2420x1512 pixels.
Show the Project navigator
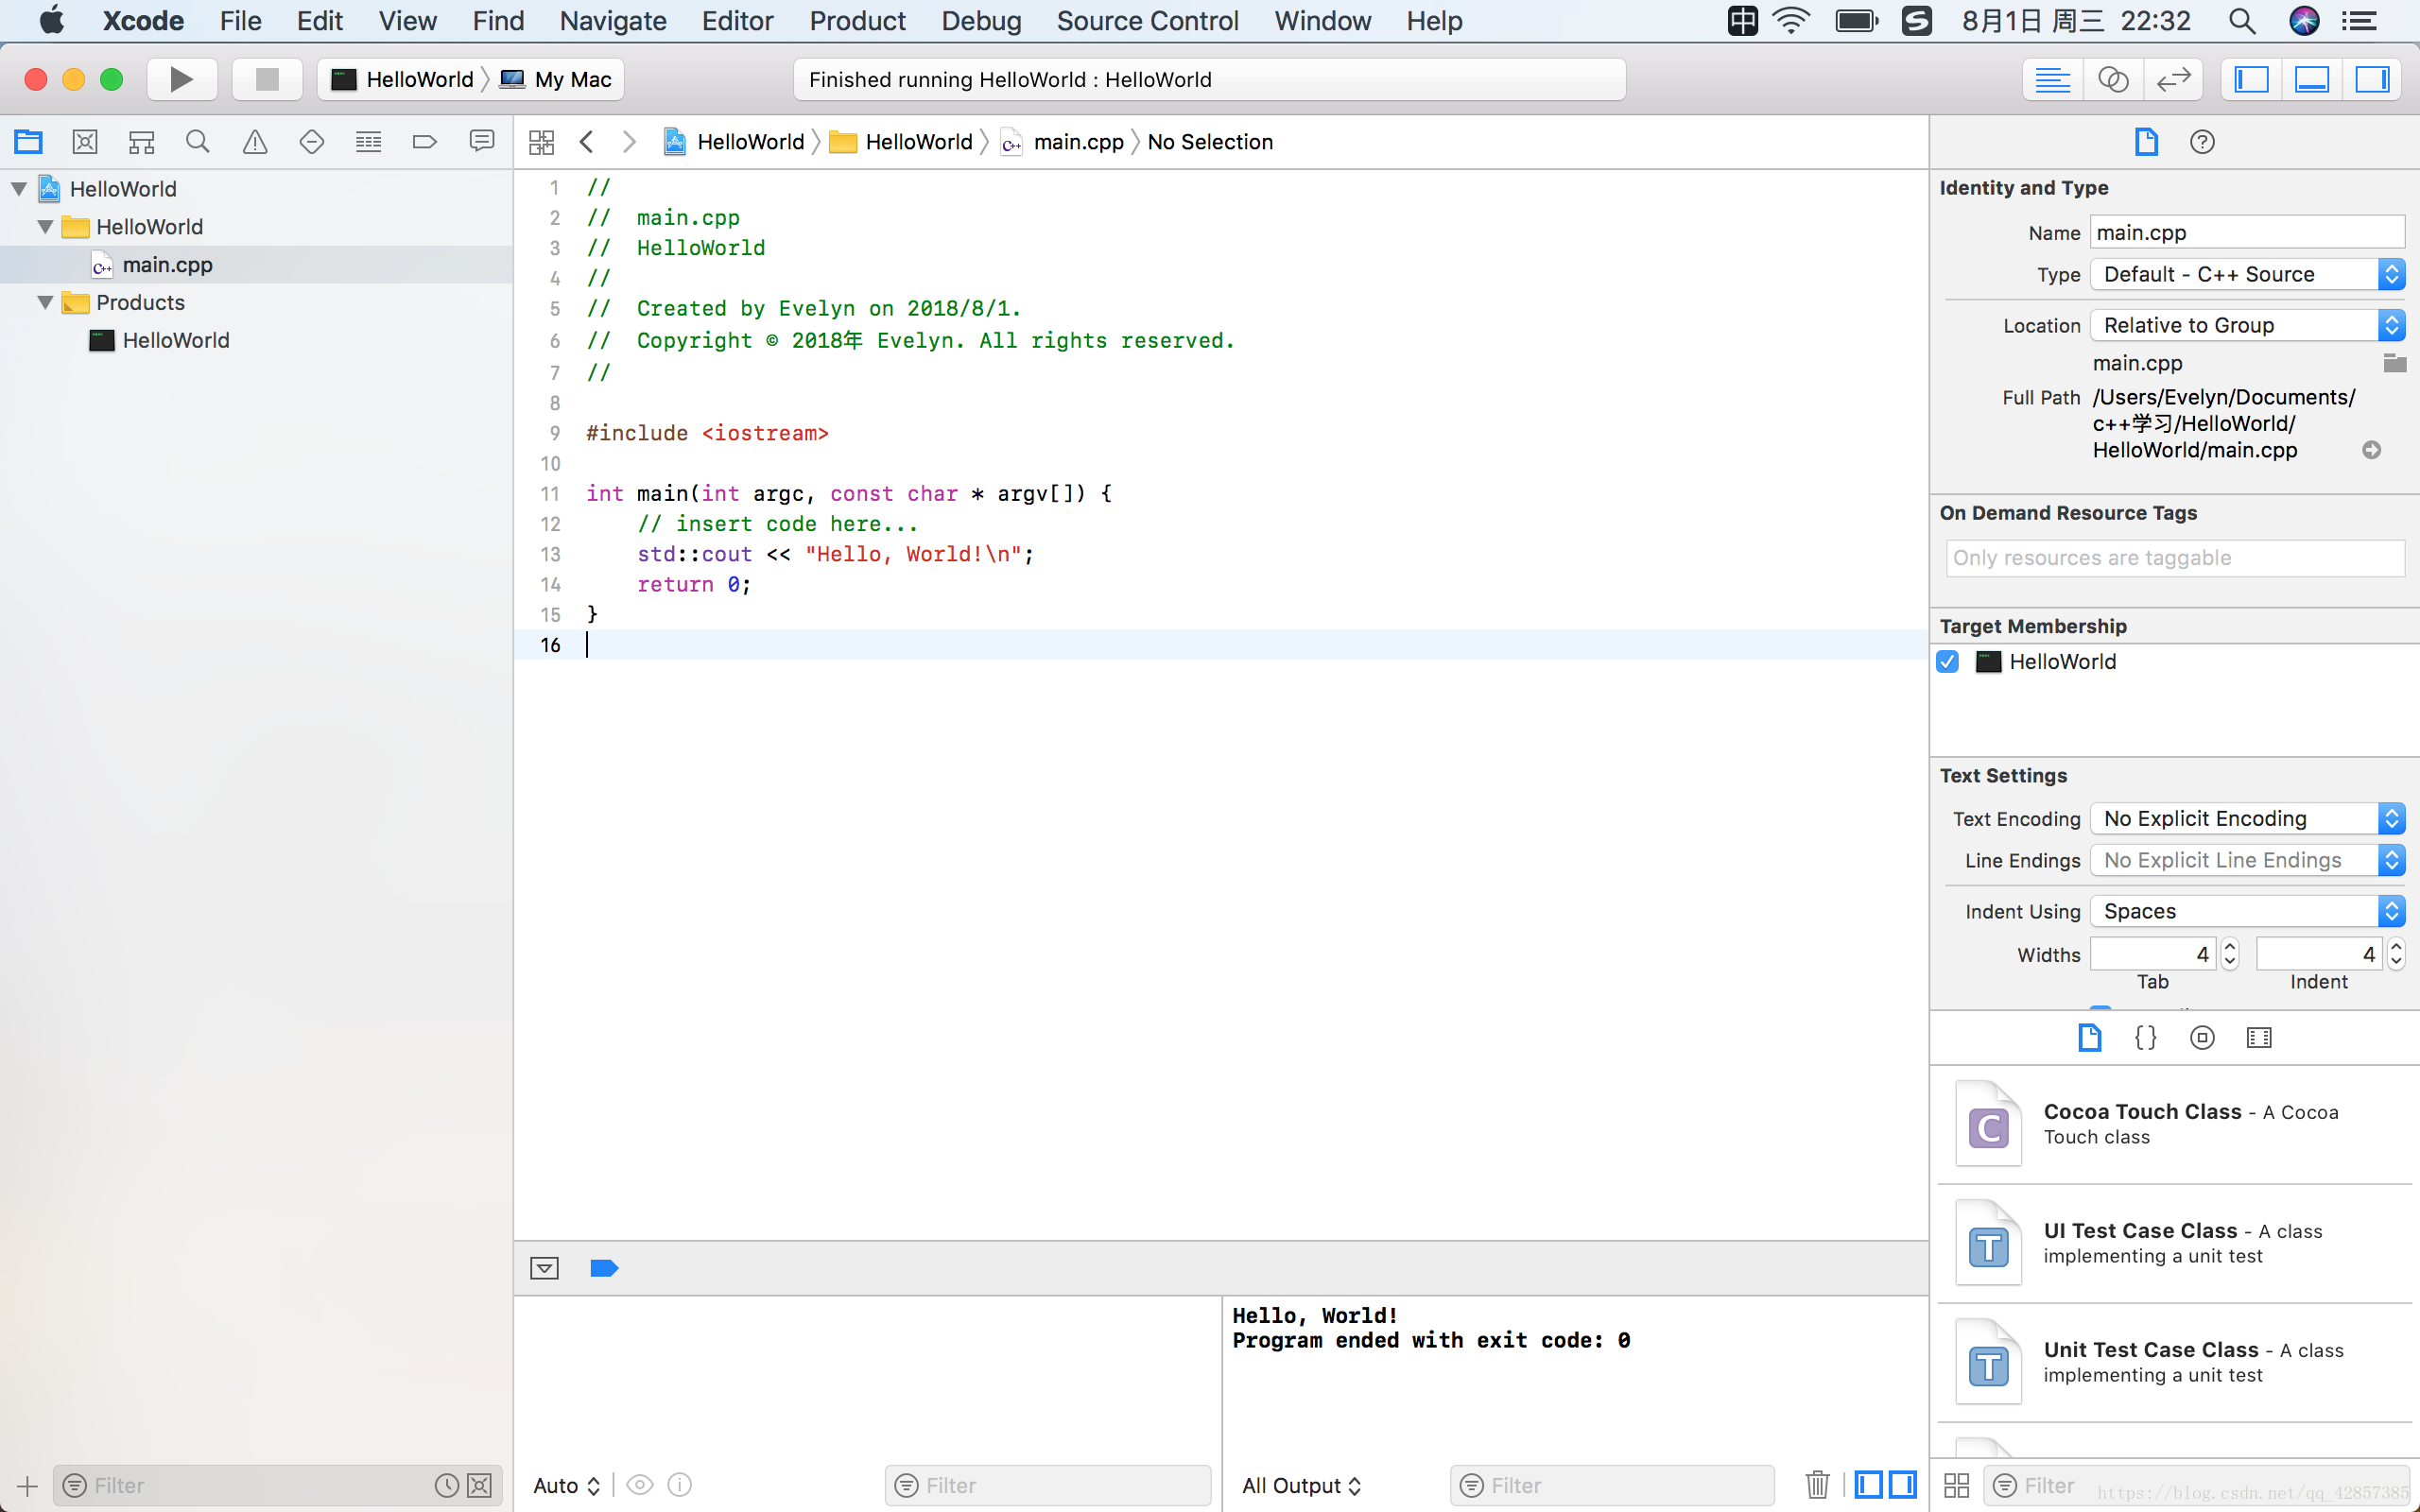28,142
